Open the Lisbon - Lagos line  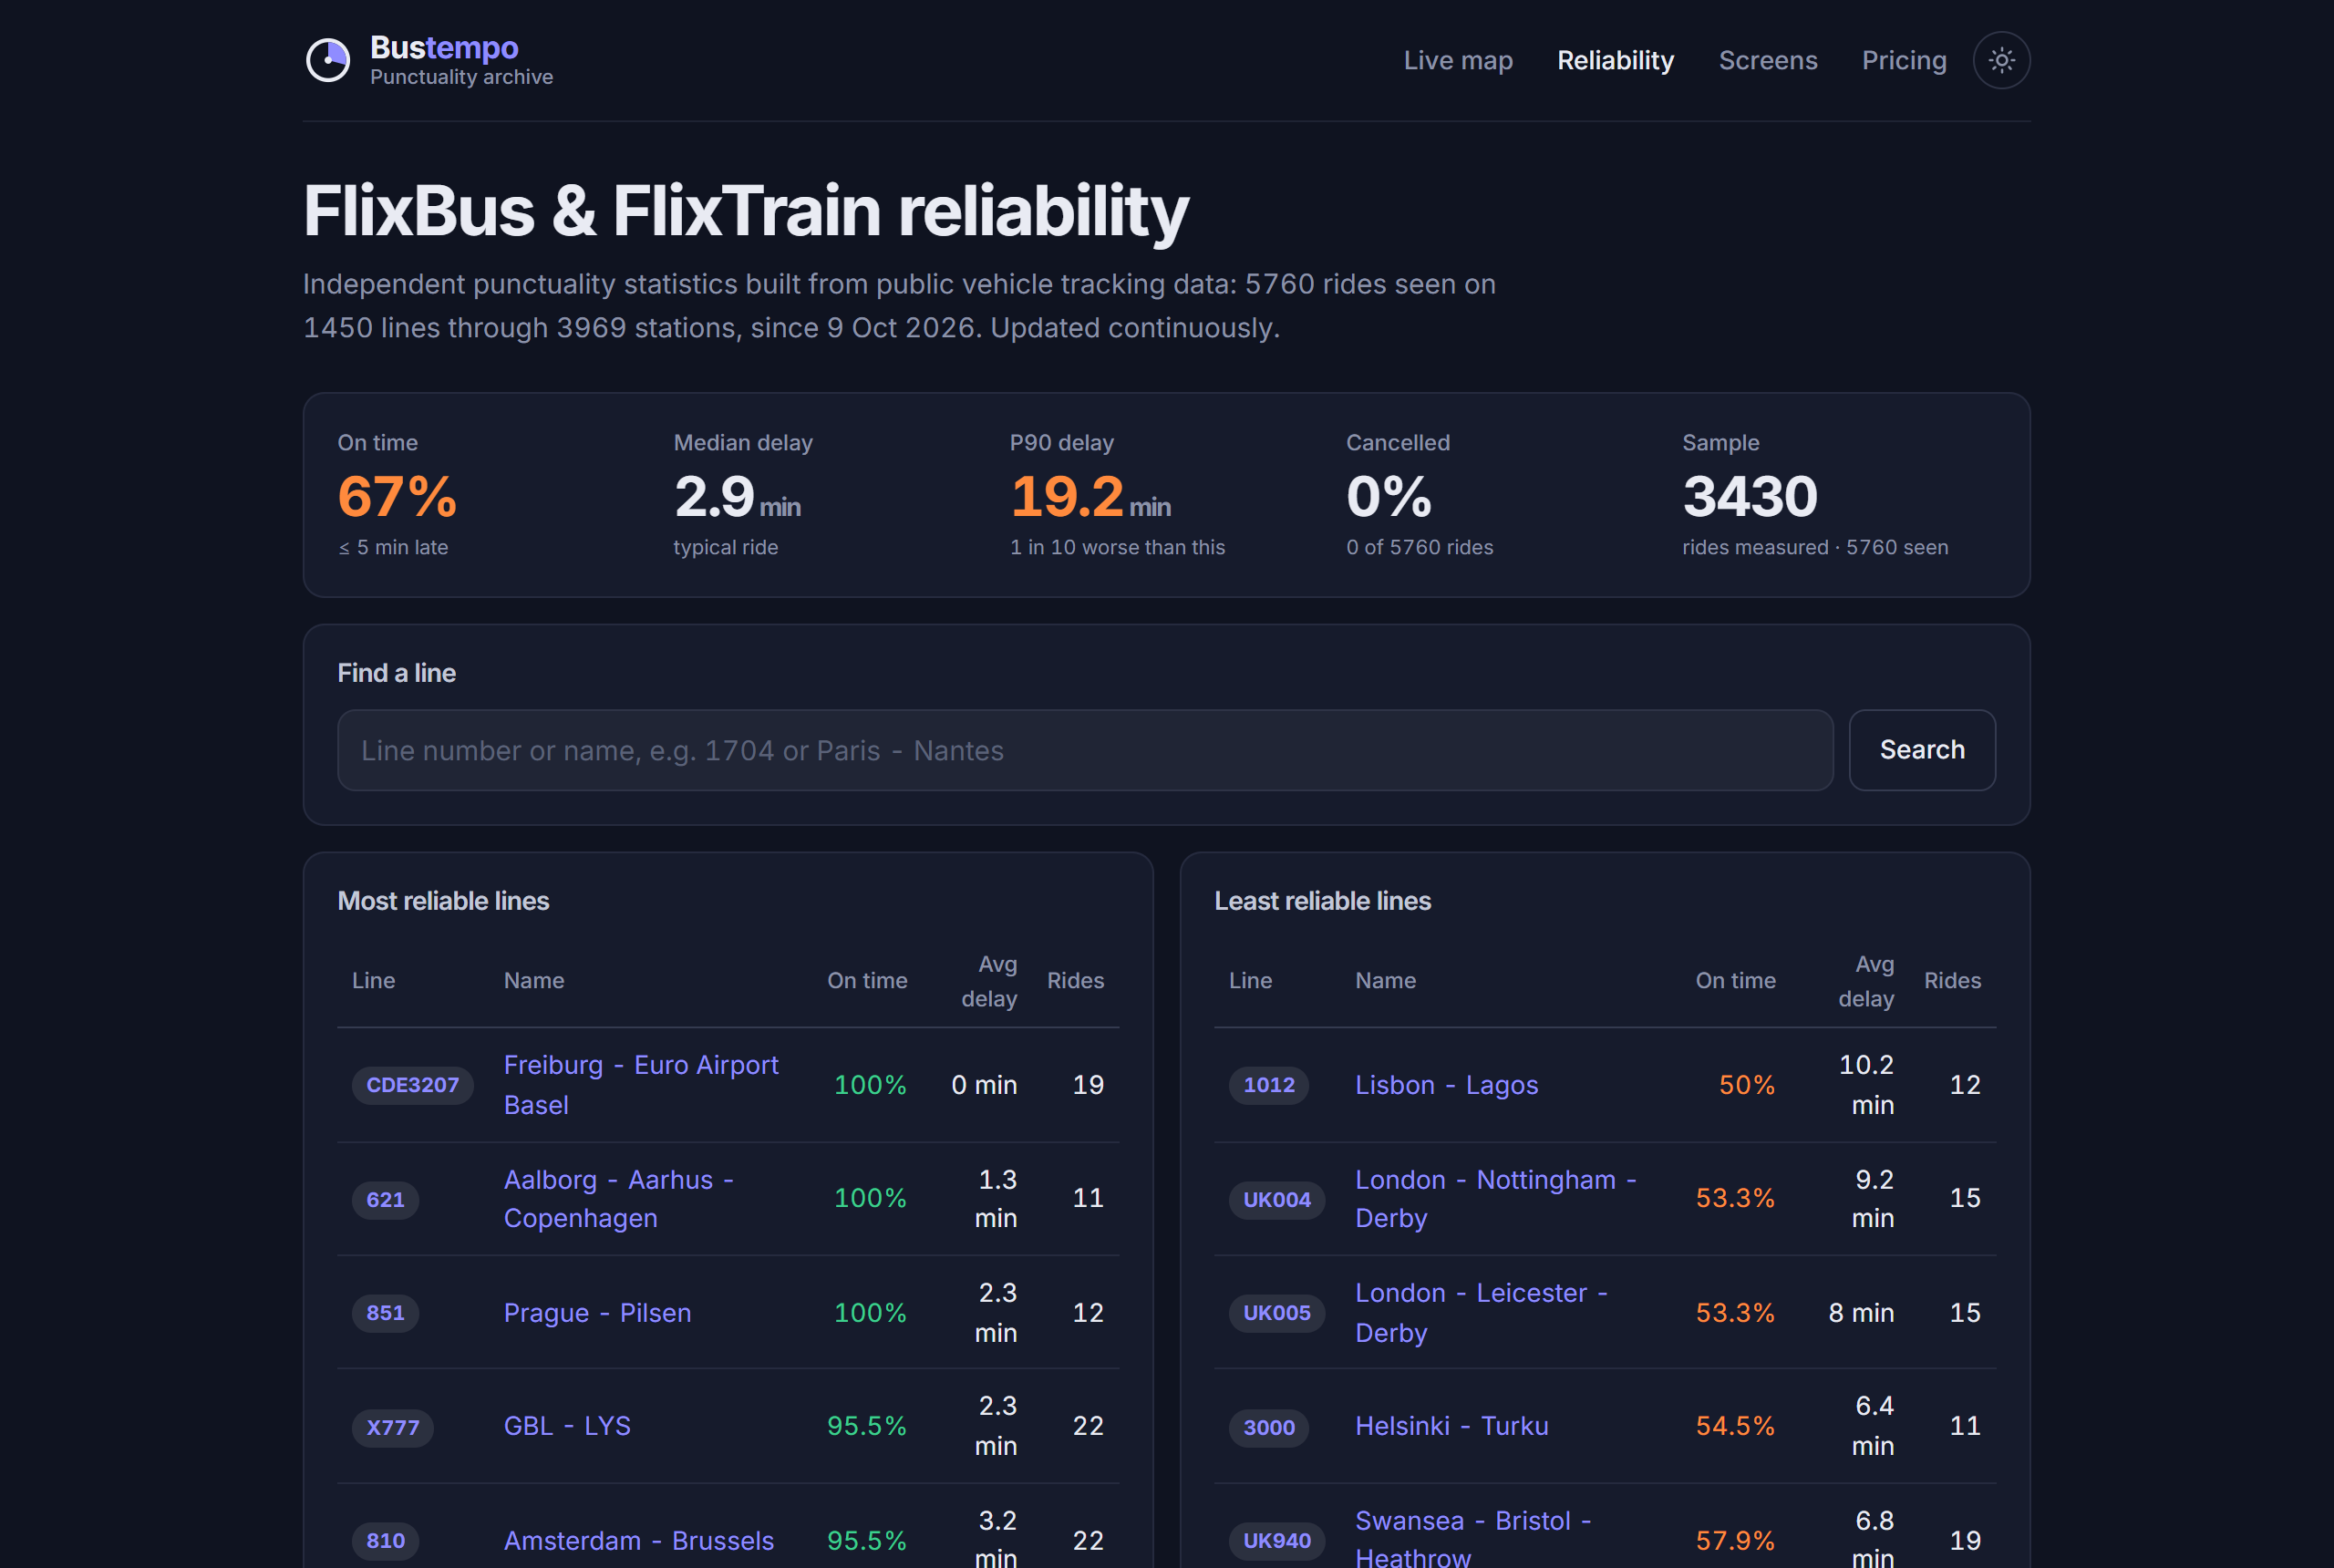1446,1085
